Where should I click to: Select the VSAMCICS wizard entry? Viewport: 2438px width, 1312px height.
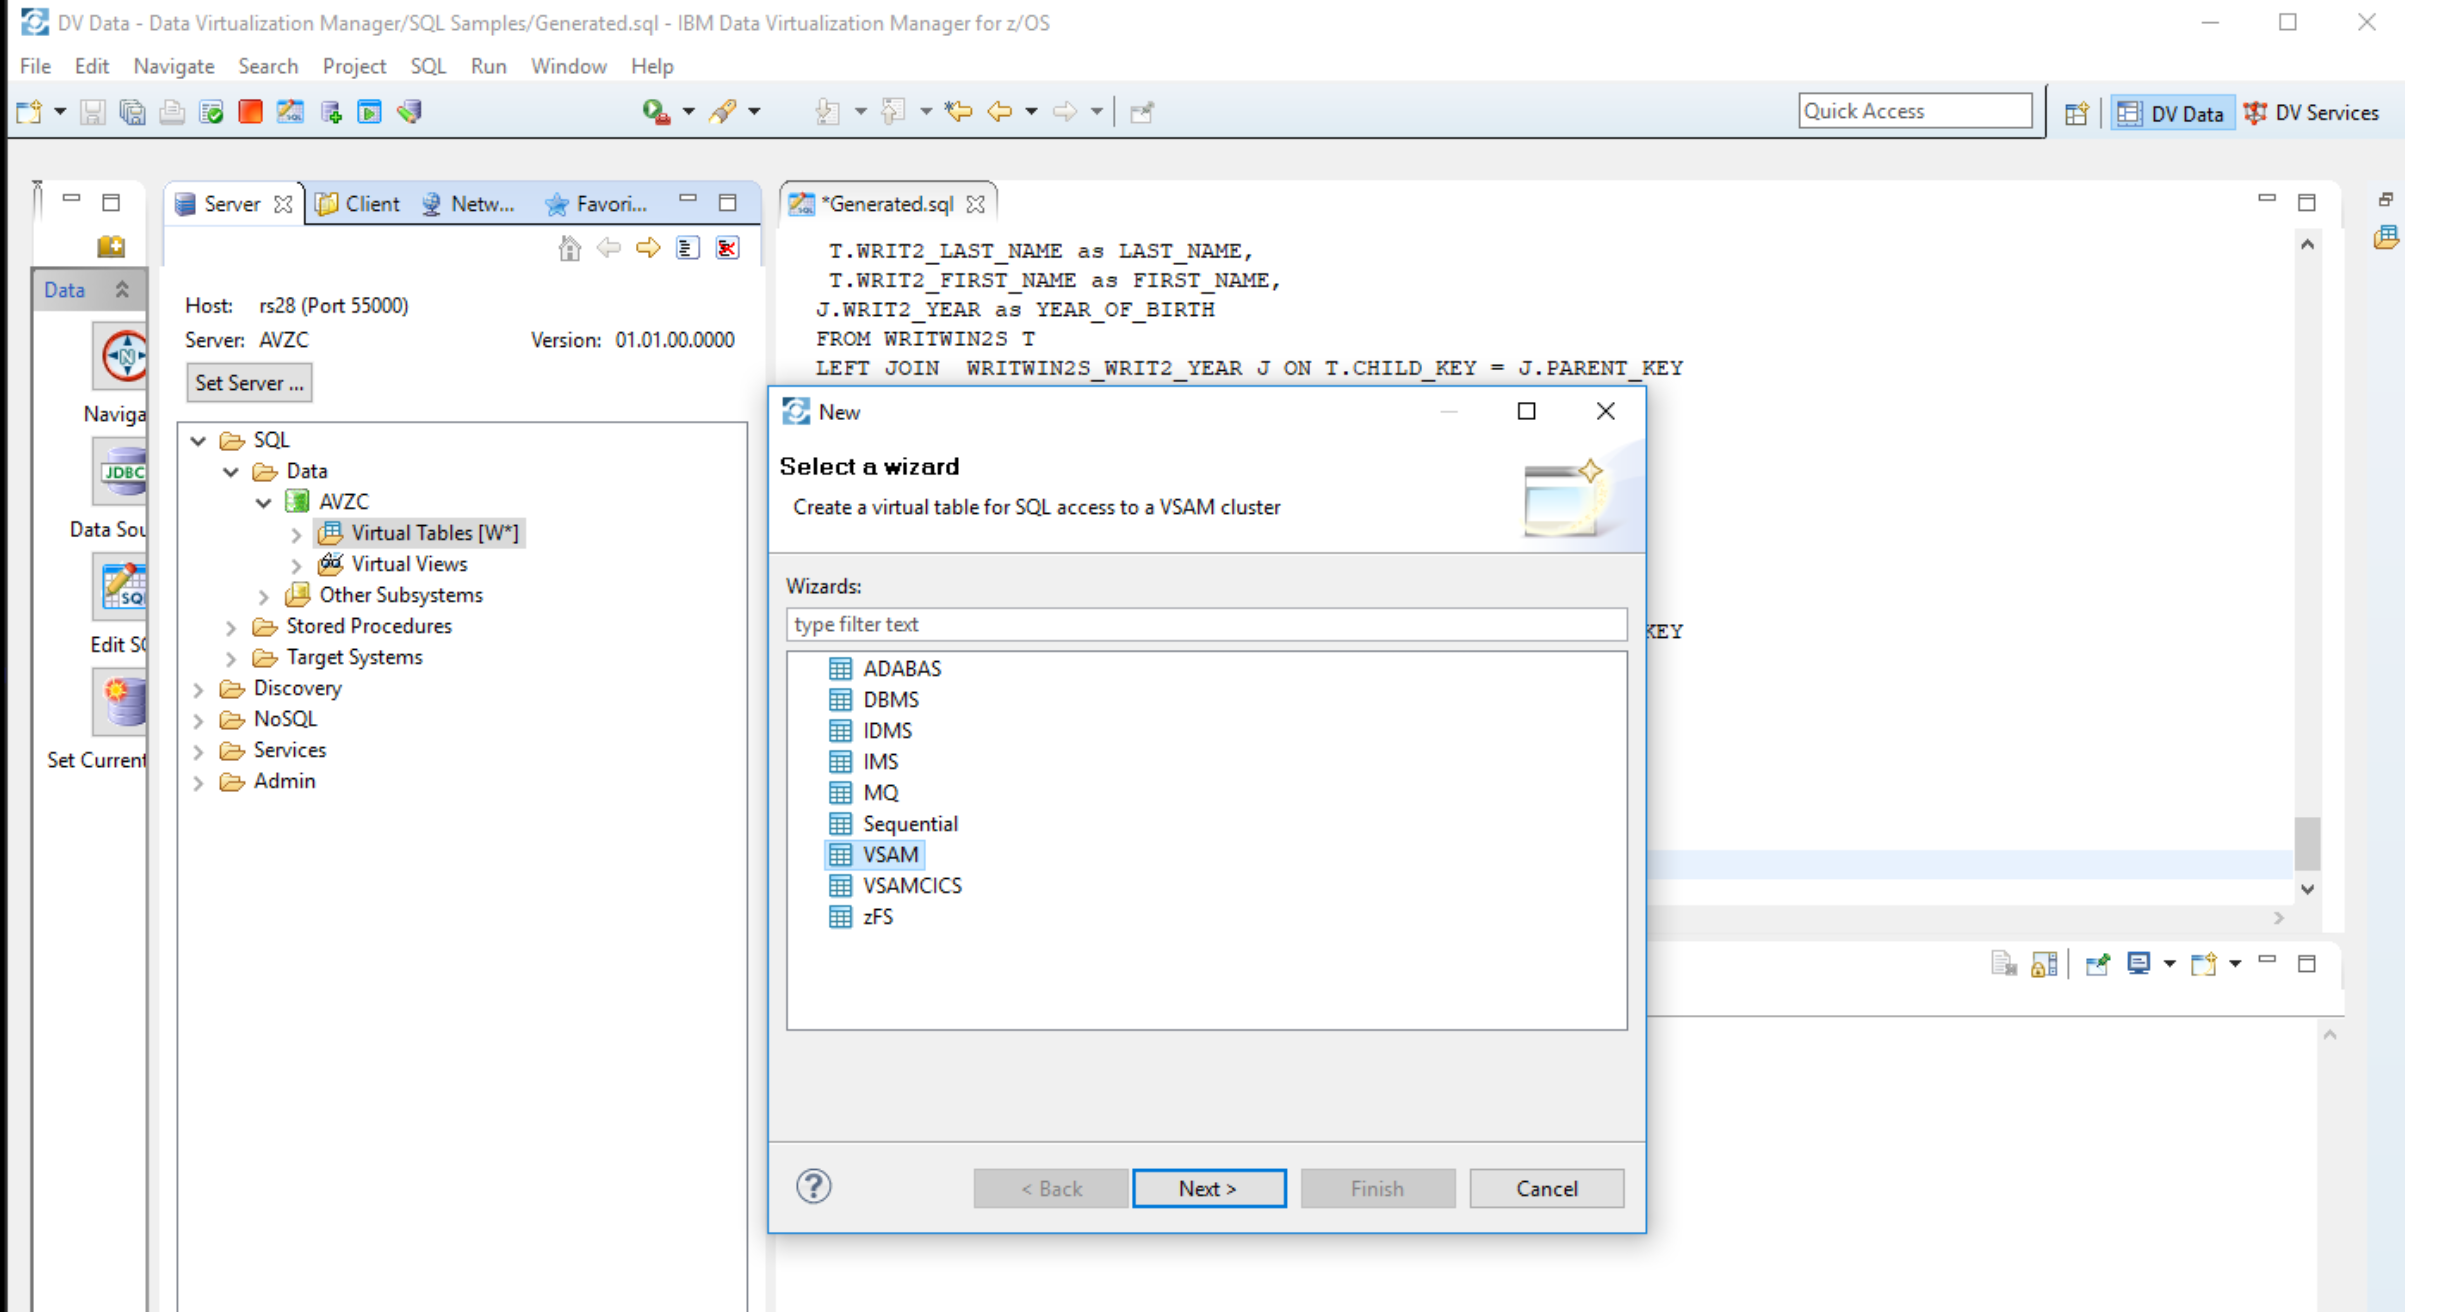[895, 886]
